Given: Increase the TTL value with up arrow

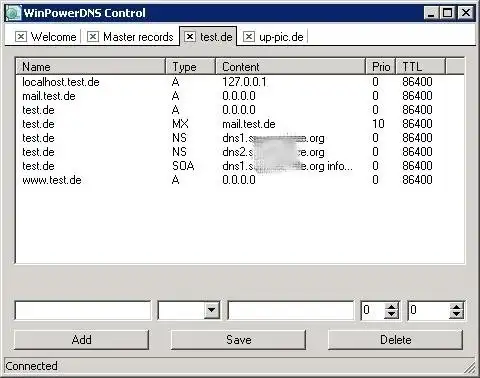Looking at the screenshot, I should 456,307.
